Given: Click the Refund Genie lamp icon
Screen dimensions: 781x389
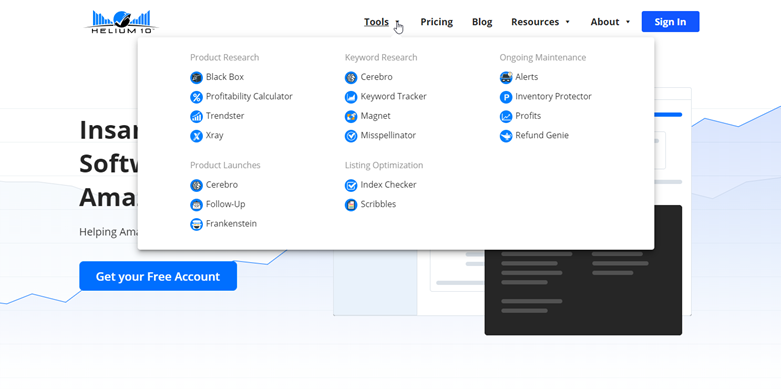Looking at the screenshot, I should coord(506,136).
